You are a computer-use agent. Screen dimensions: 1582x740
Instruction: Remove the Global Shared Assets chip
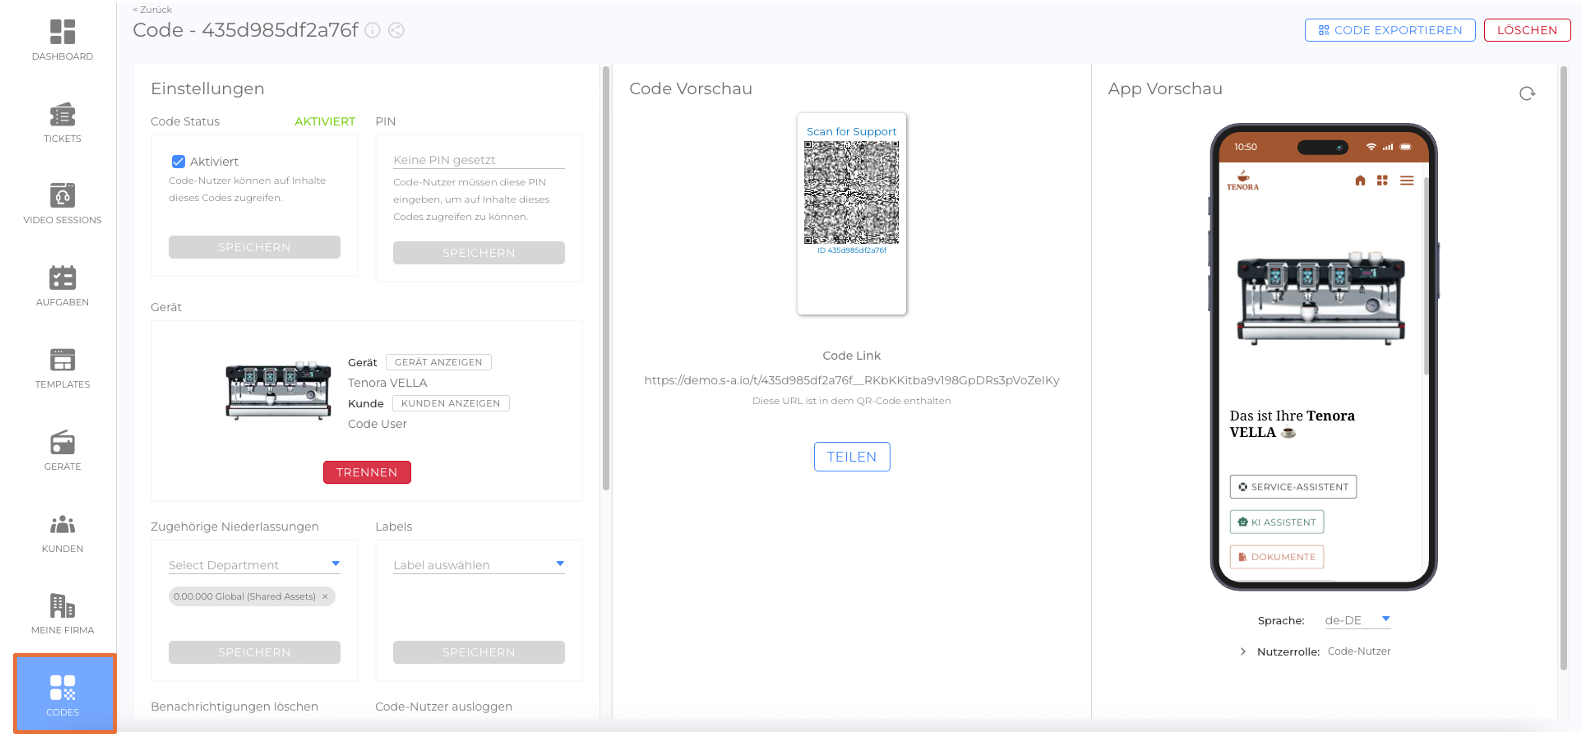(x=325, y=597)
